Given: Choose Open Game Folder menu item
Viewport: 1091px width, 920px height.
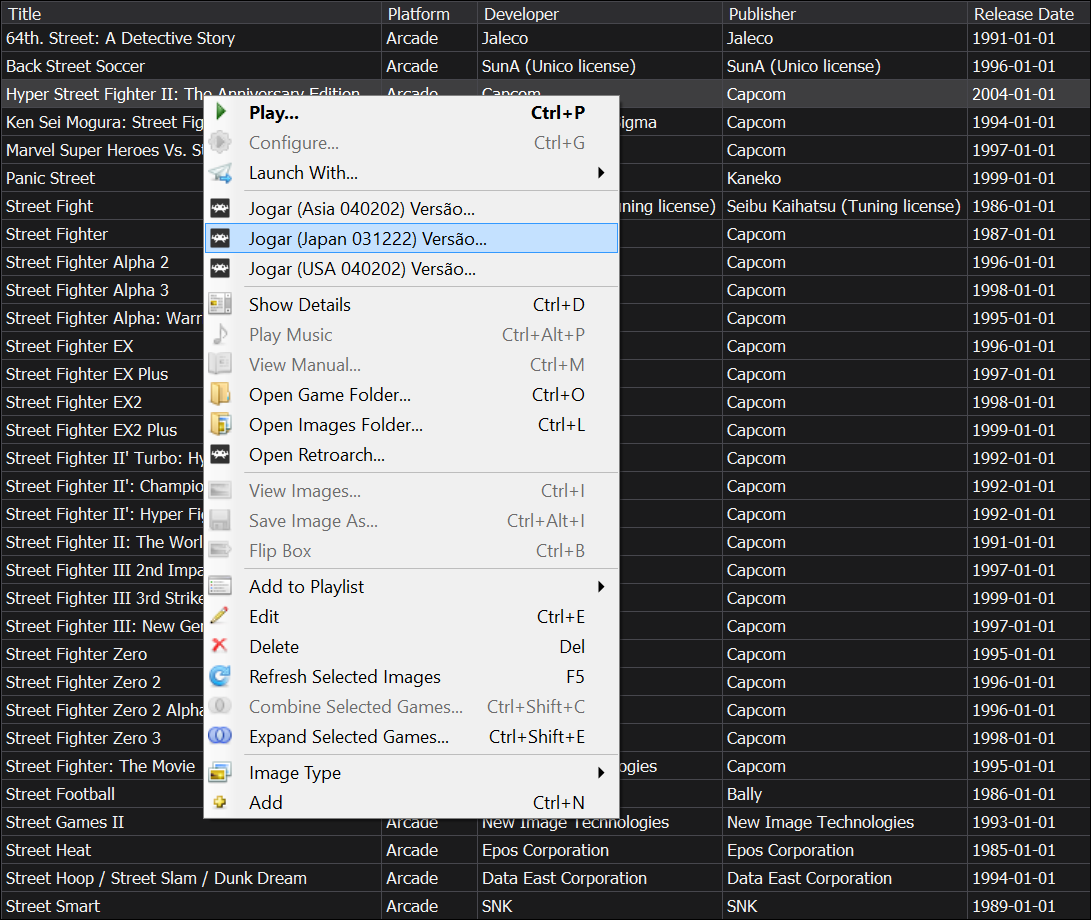Looking at the screenshot, I should point(411,394).
